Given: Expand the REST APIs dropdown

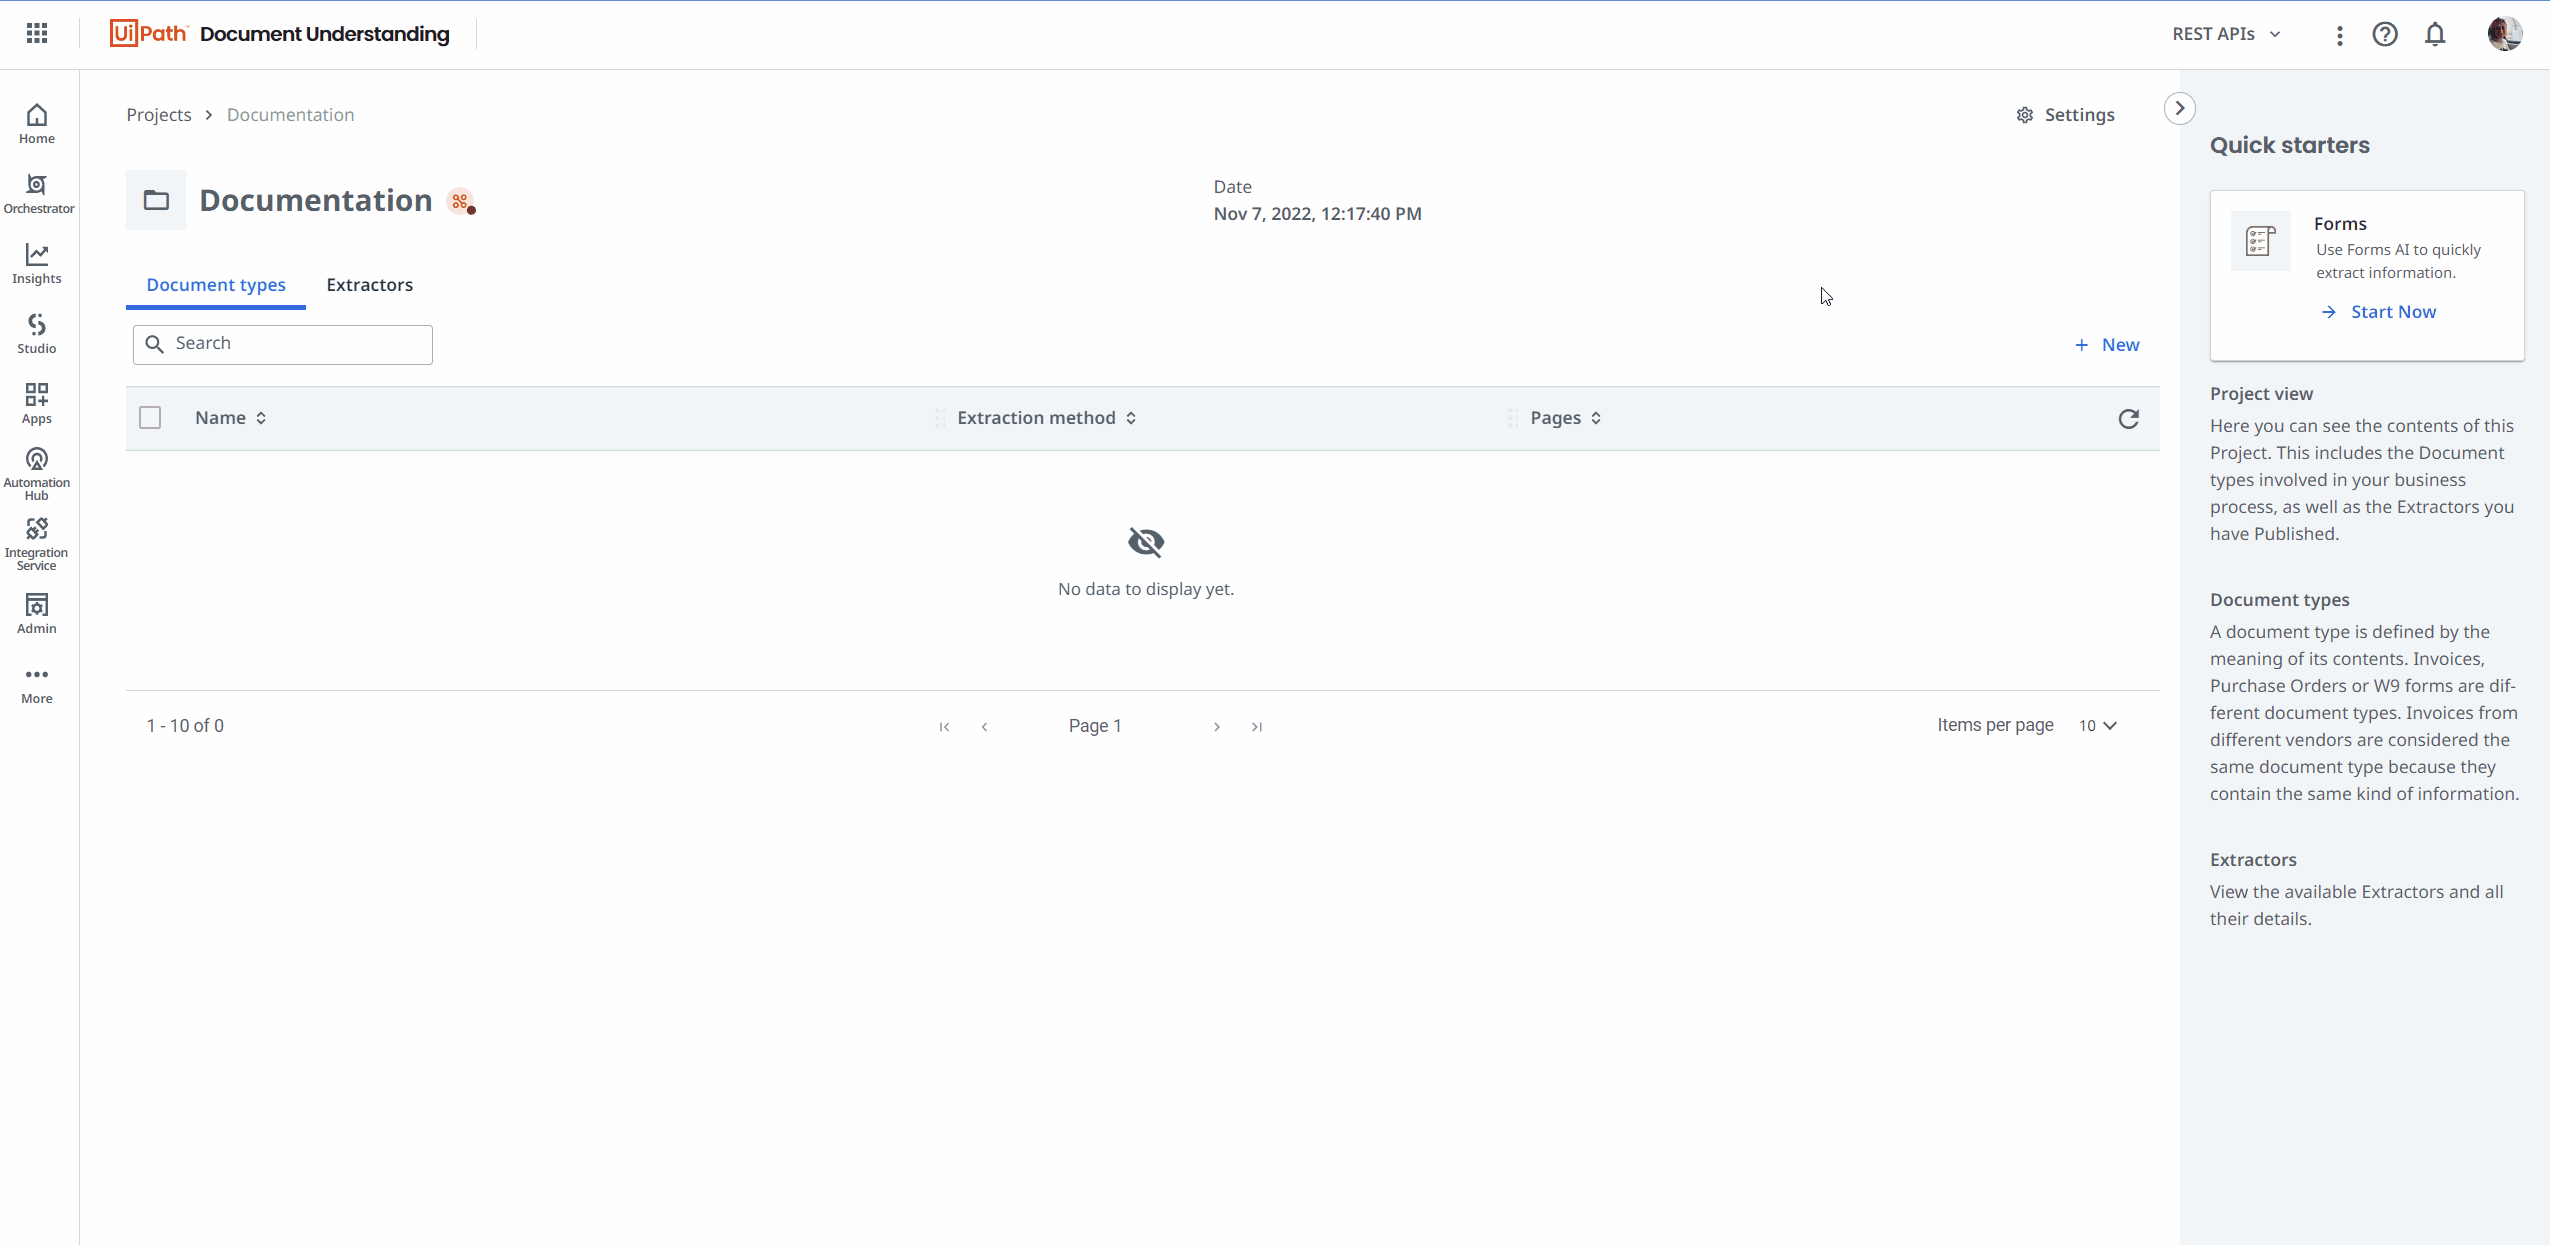Looking at the screenshot, I should point(2226,34).
